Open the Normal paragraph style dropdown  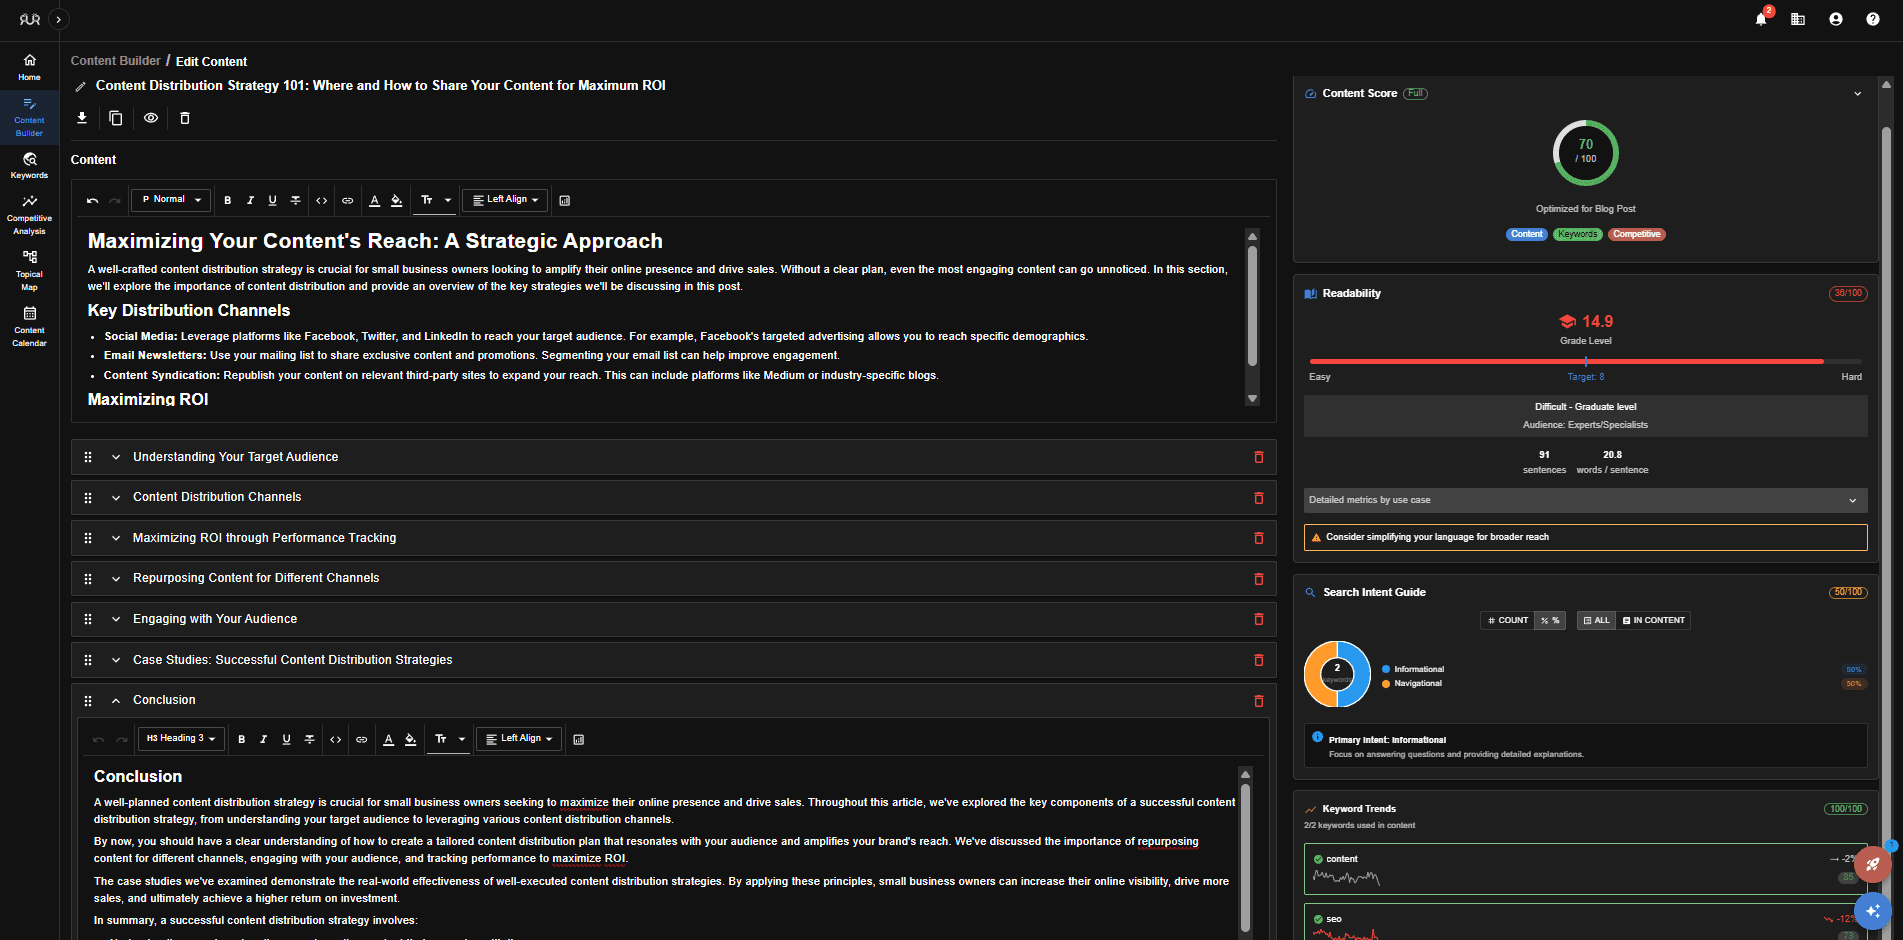pos(171,200)
